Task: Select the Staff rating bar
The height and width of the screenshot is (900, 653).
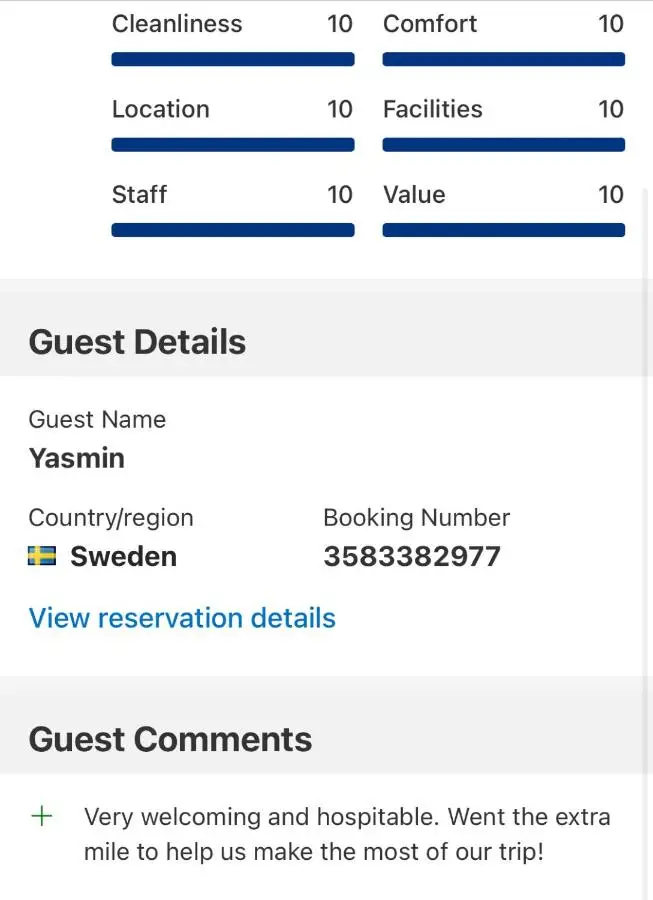Action: coord(233,230)
